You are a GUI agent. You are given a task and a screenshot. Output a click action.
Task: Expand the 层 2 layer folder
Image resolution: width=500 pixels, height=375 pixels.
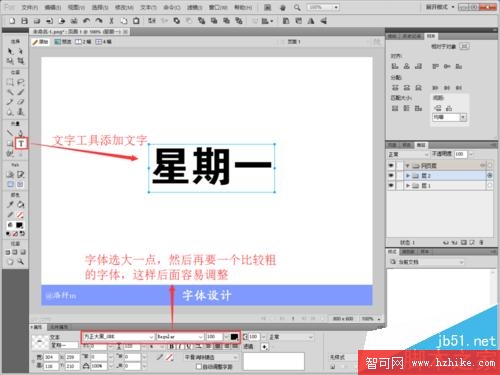[408, 175]
